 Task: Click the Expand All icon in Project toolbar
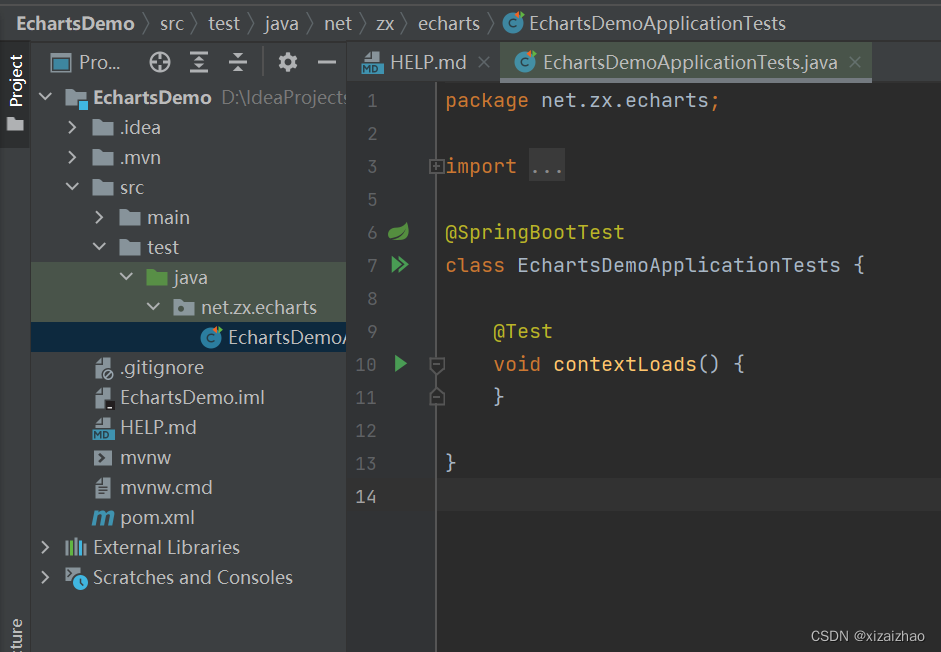pos(199,62)
